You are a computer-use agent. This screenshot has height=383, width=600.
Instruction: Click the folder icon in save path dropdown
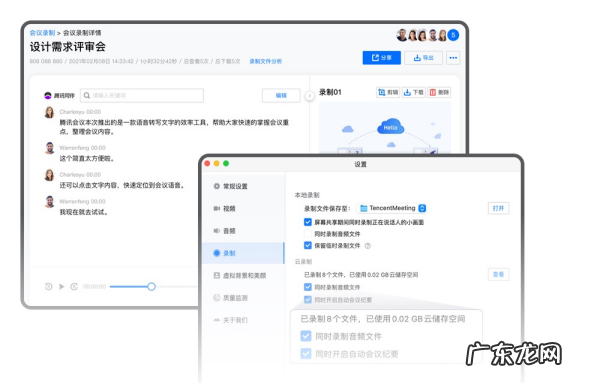pyautogui.click(x=364, y=208)
